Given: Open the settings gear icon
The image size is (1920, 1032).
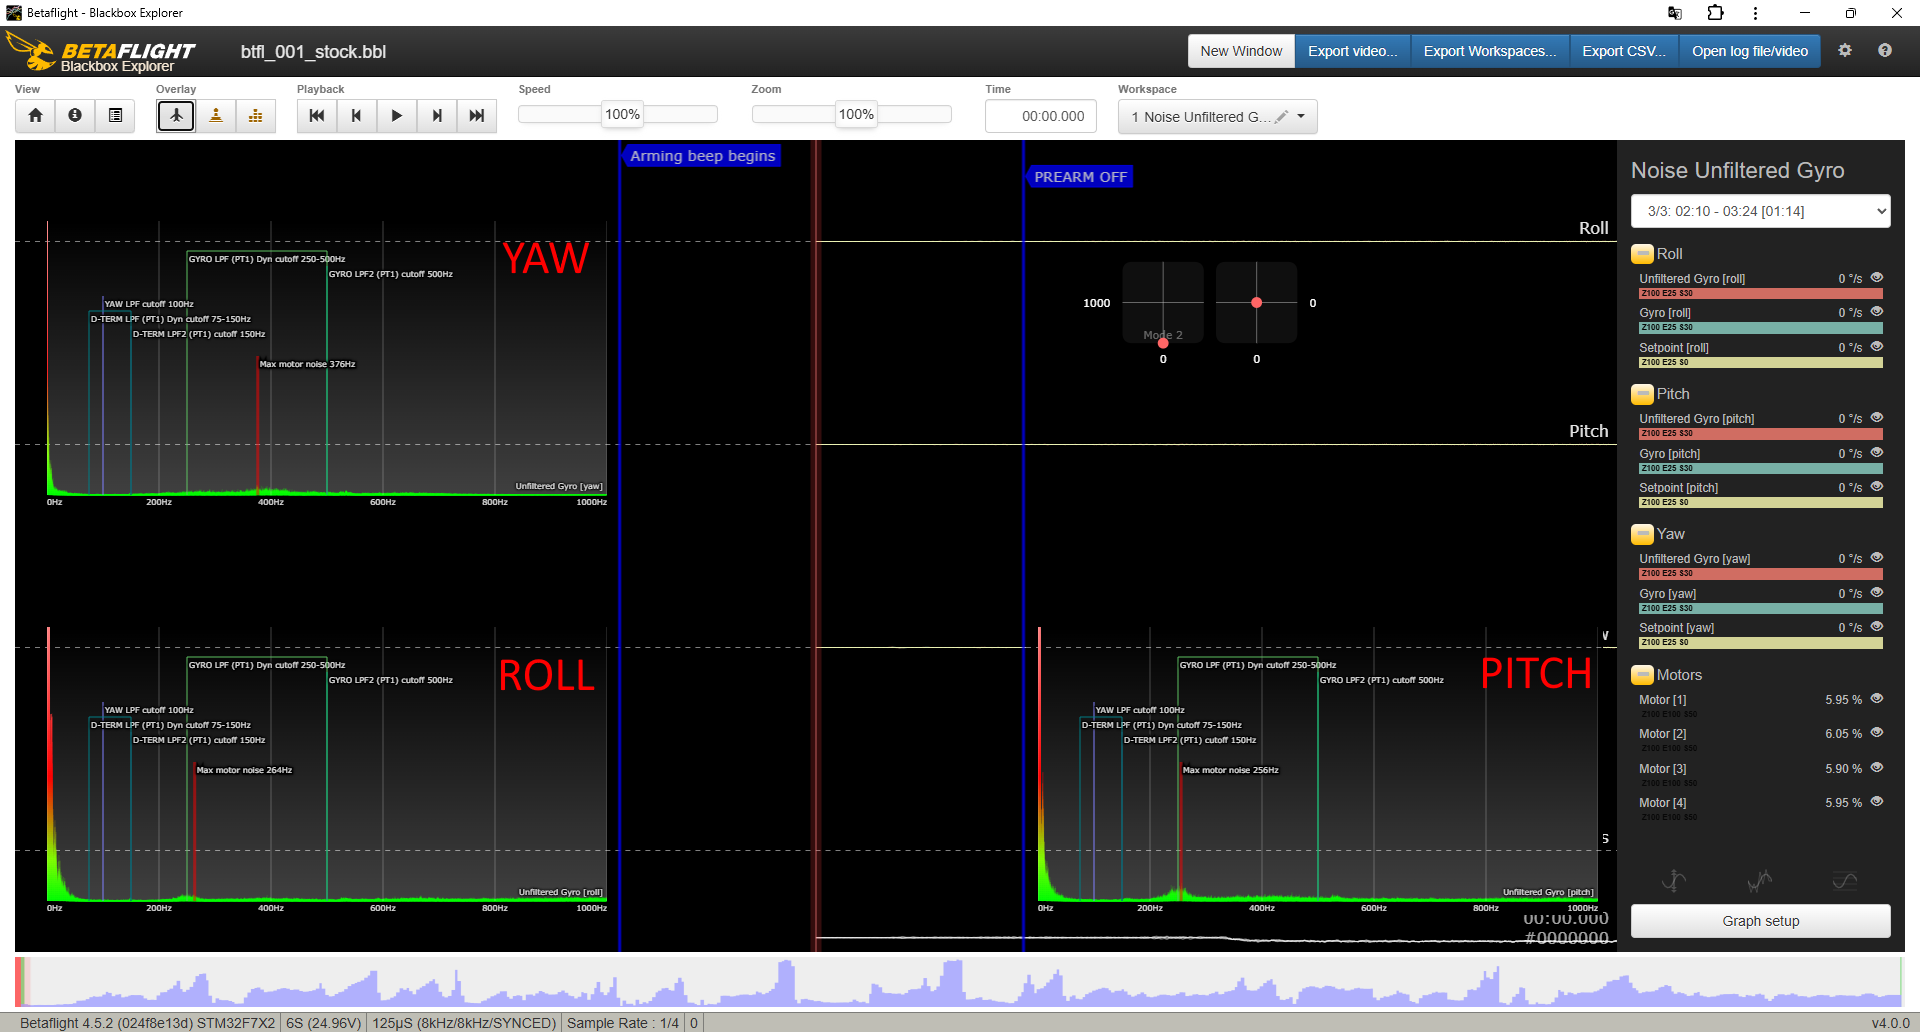Looking at the screenshot, I should tap(1845, 51).
